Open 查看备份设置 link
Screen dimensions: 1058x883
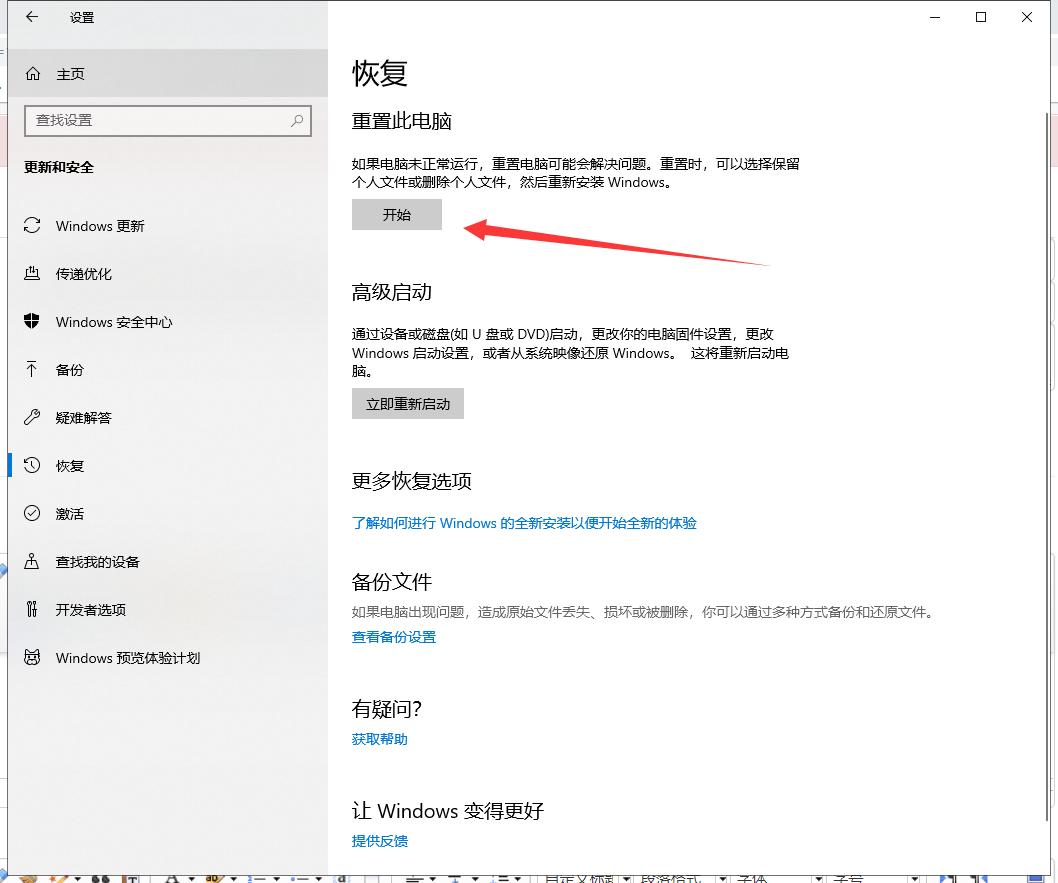[x=394, y=636]
